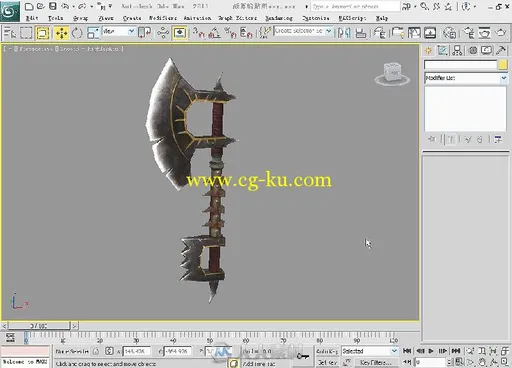Open the Reference Coordinate System dropdown
The width and height of the screenshot is (512, 368).
(x=118, y=31)
